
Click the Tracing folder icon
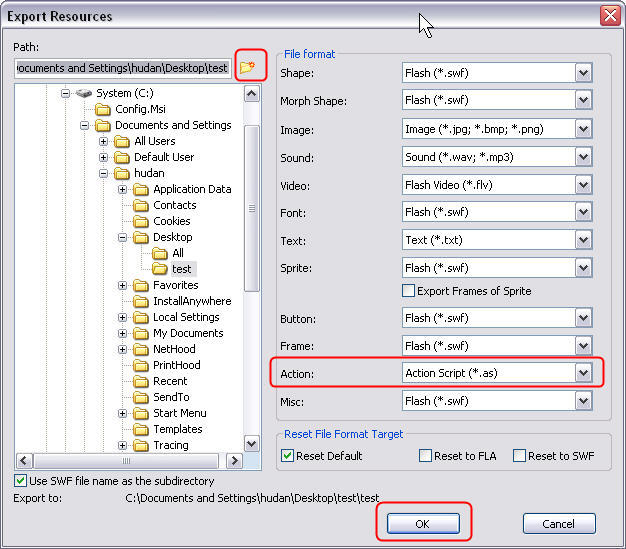[x=141, y=445]
